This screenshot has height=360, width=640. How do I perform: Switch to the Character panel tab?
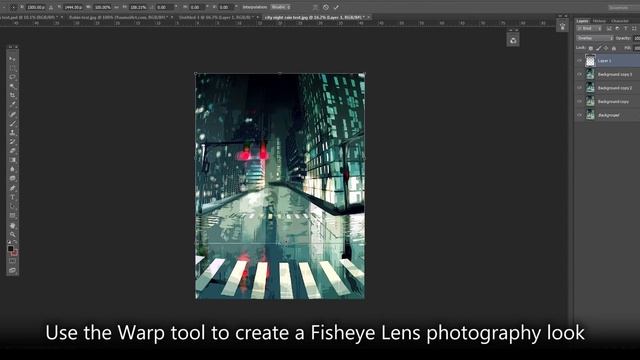[620, 21]
